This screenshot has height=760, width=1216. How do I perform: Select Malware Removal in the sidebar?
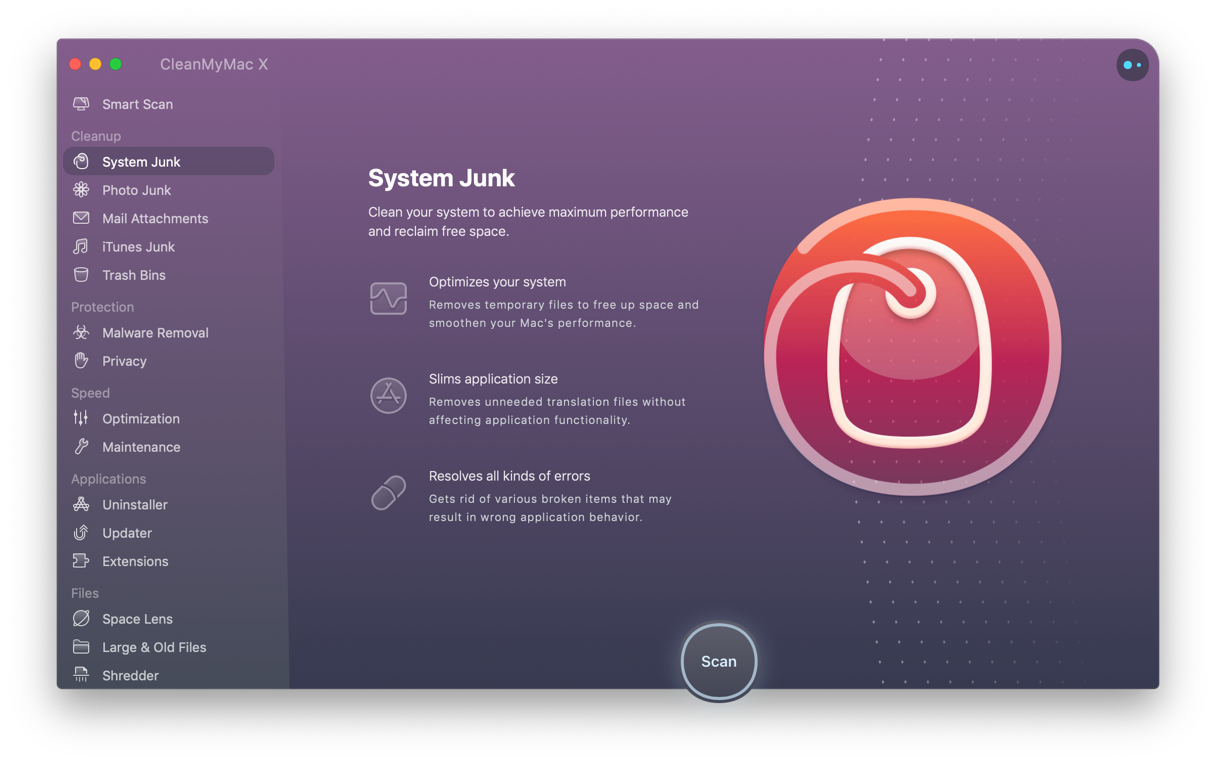pyautogui.click(x=168, y=333)
